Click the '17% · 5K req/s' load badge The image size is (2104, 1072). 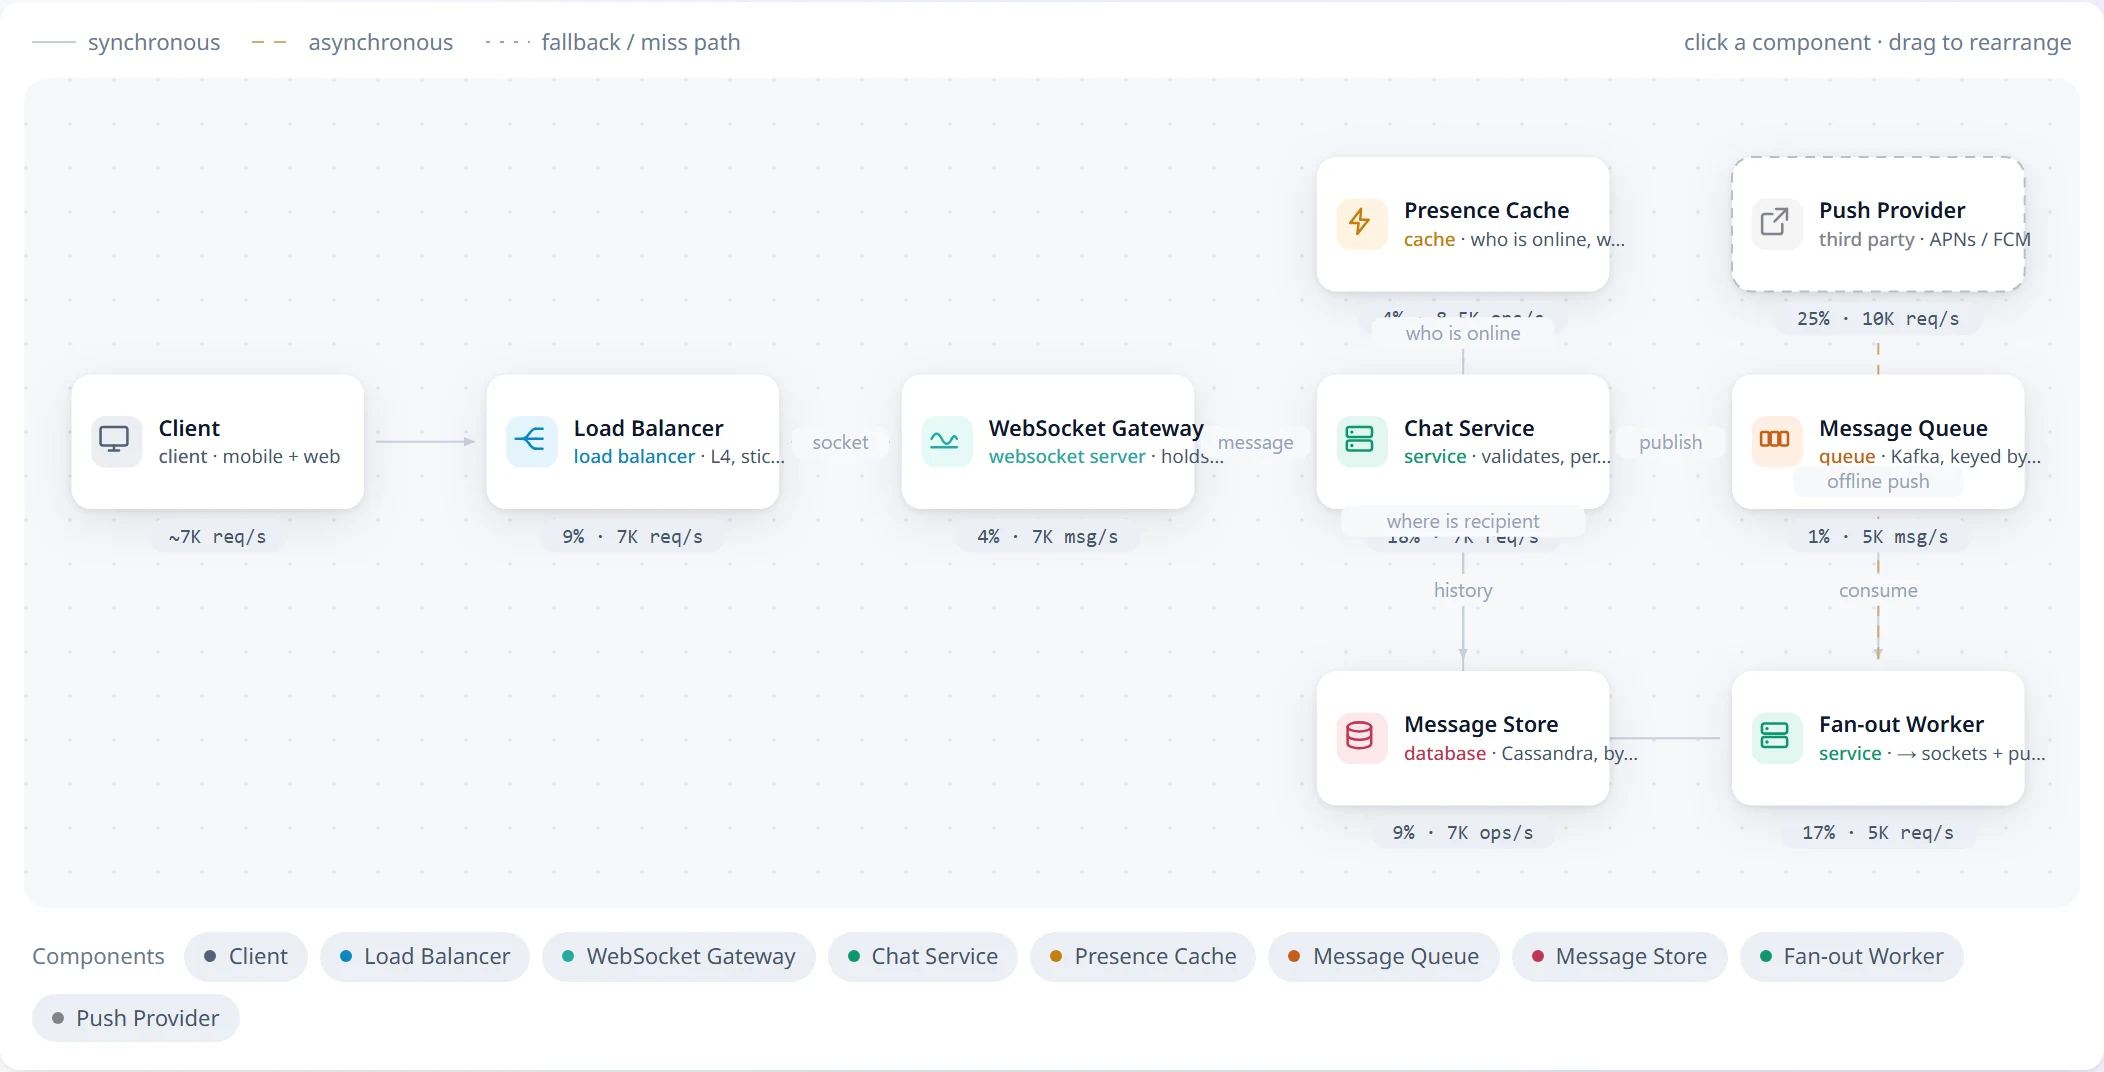pyautogui.click(x=1878, y=833)
